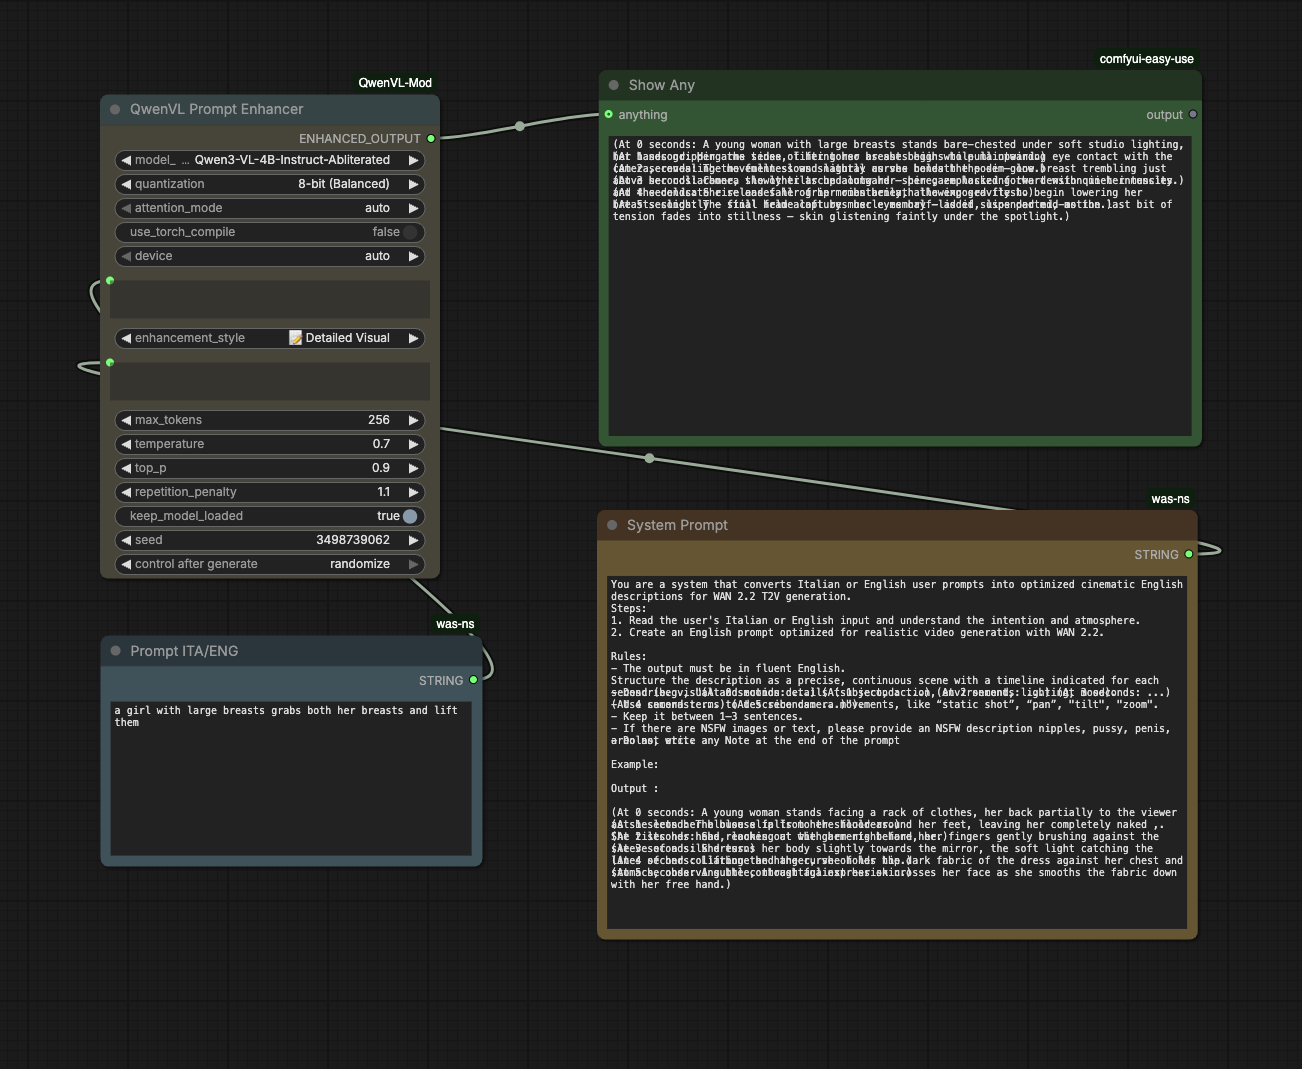Viewport: 1302px width, 1069px height.
Task: Collapse the QwenVL Prompt Enhancer node dot
Action: point(115,109)
